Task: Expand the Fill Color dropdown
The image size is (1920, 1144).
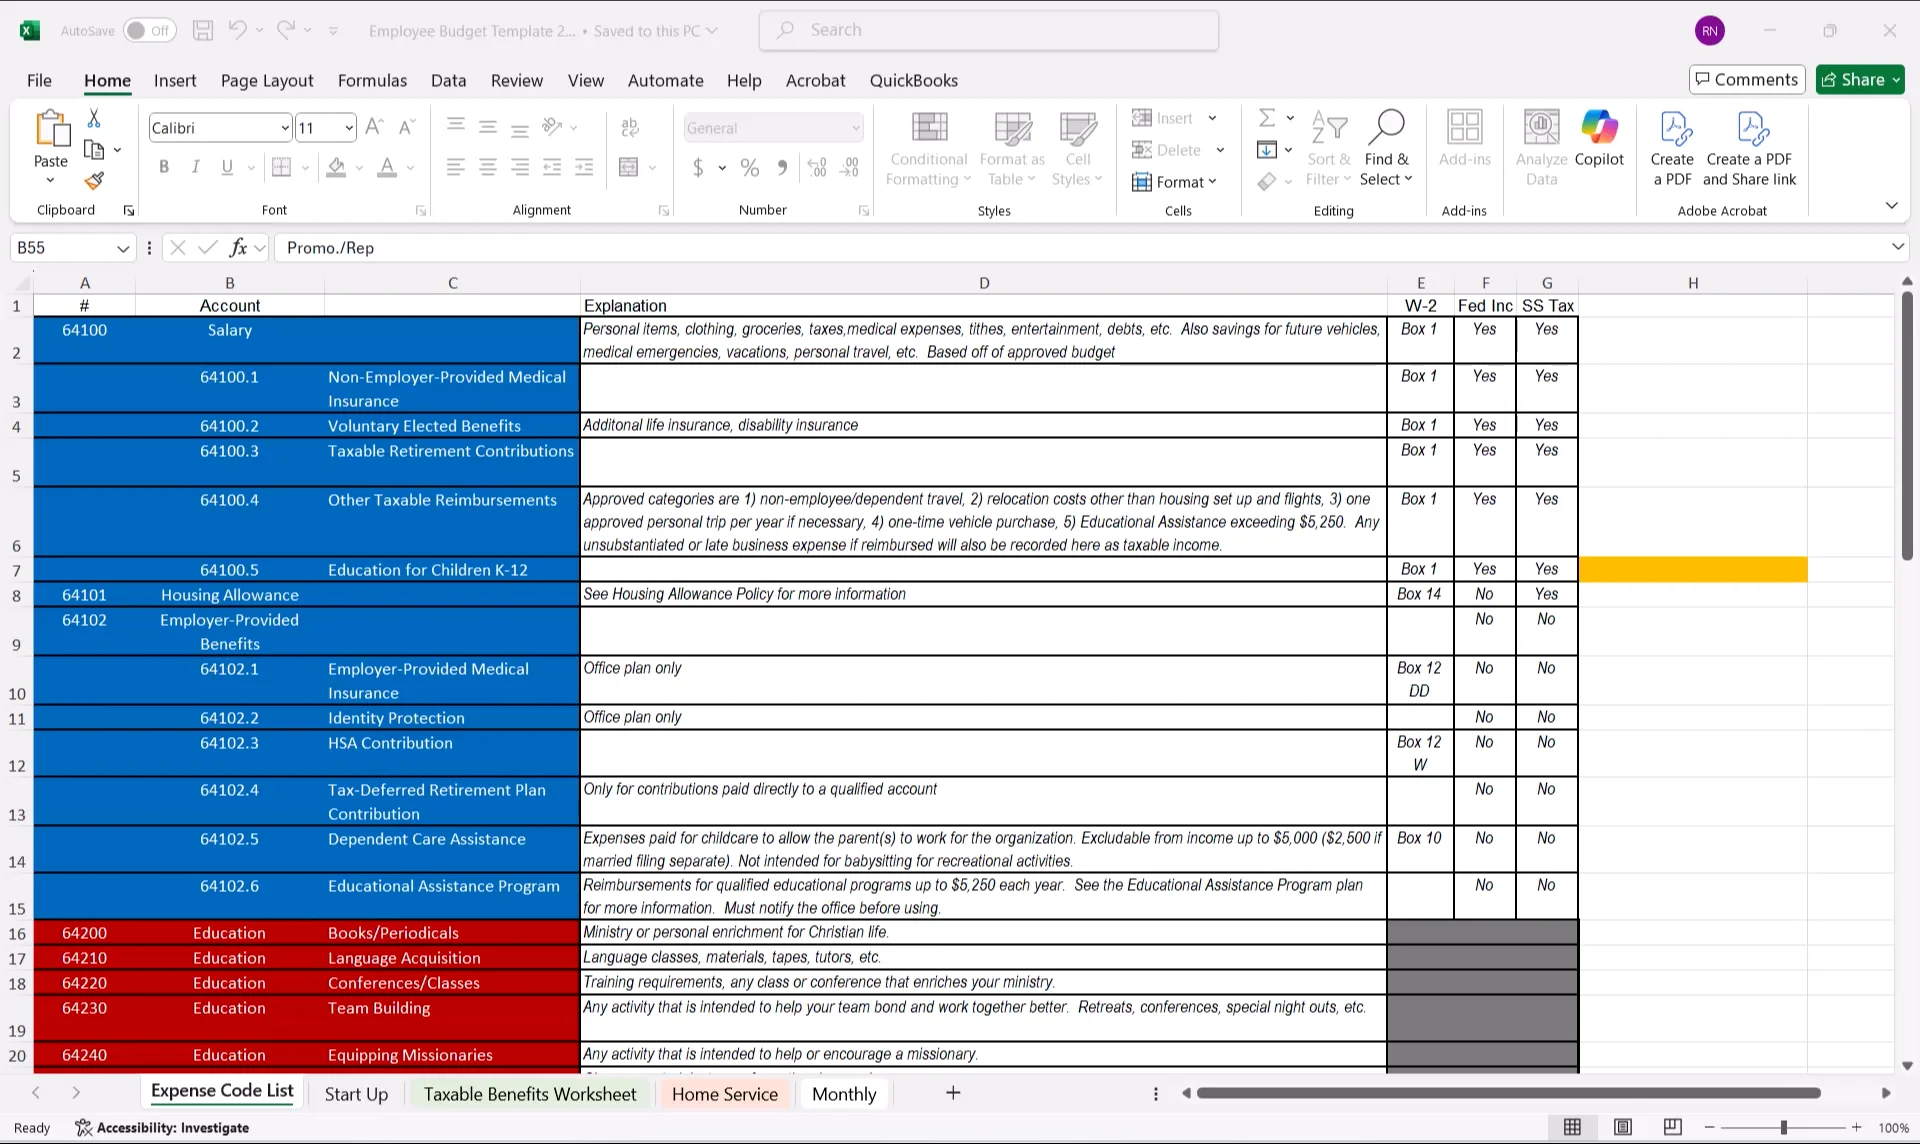Action: [359, 168]
